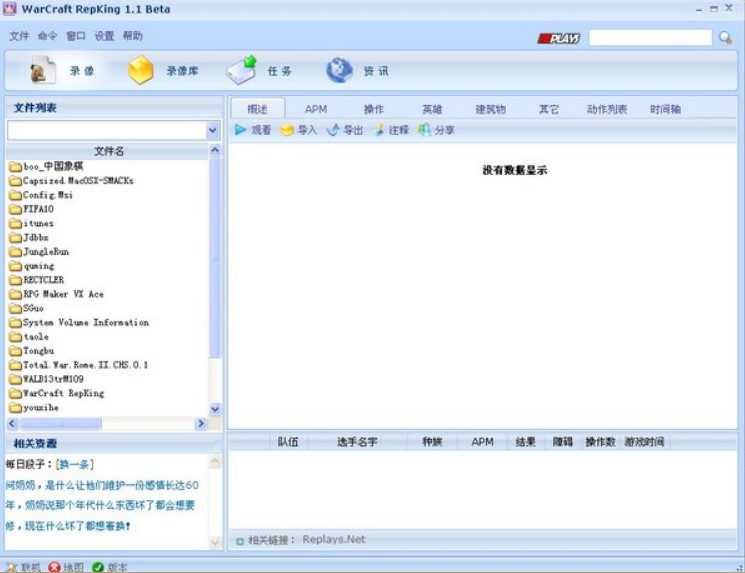Select the youxihe folder
Image resolution: width=745 pixels, height=573 pixels.
pos(34,408)
